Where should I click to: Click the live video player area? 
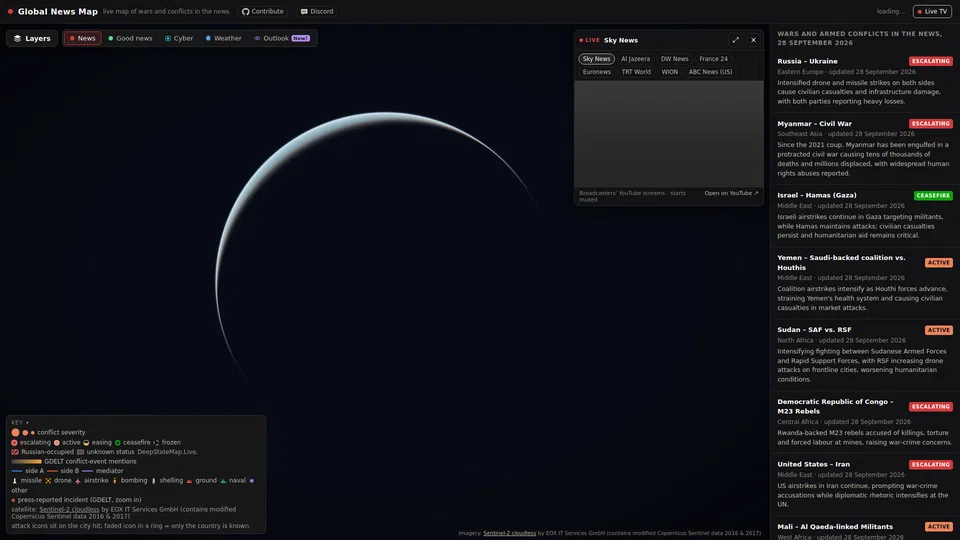click(x=669, y=133)
